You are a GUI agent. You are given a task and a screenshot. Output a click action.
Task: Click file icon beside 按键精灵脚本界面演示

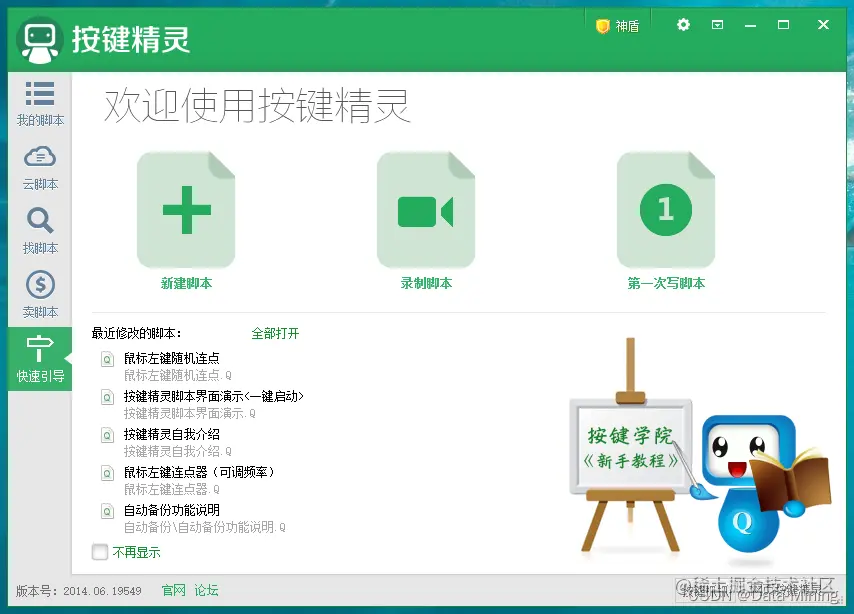point(107,397)
